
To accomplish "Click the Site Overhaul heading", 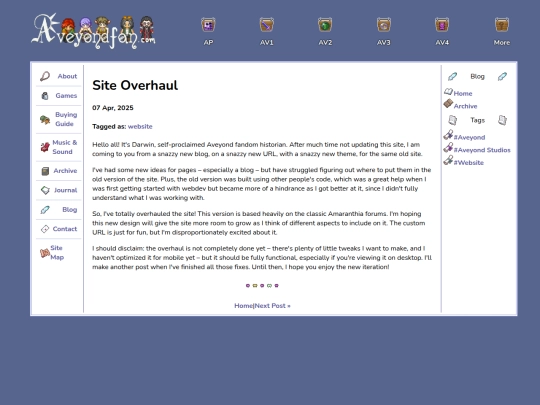I will (x=135, y=85).
